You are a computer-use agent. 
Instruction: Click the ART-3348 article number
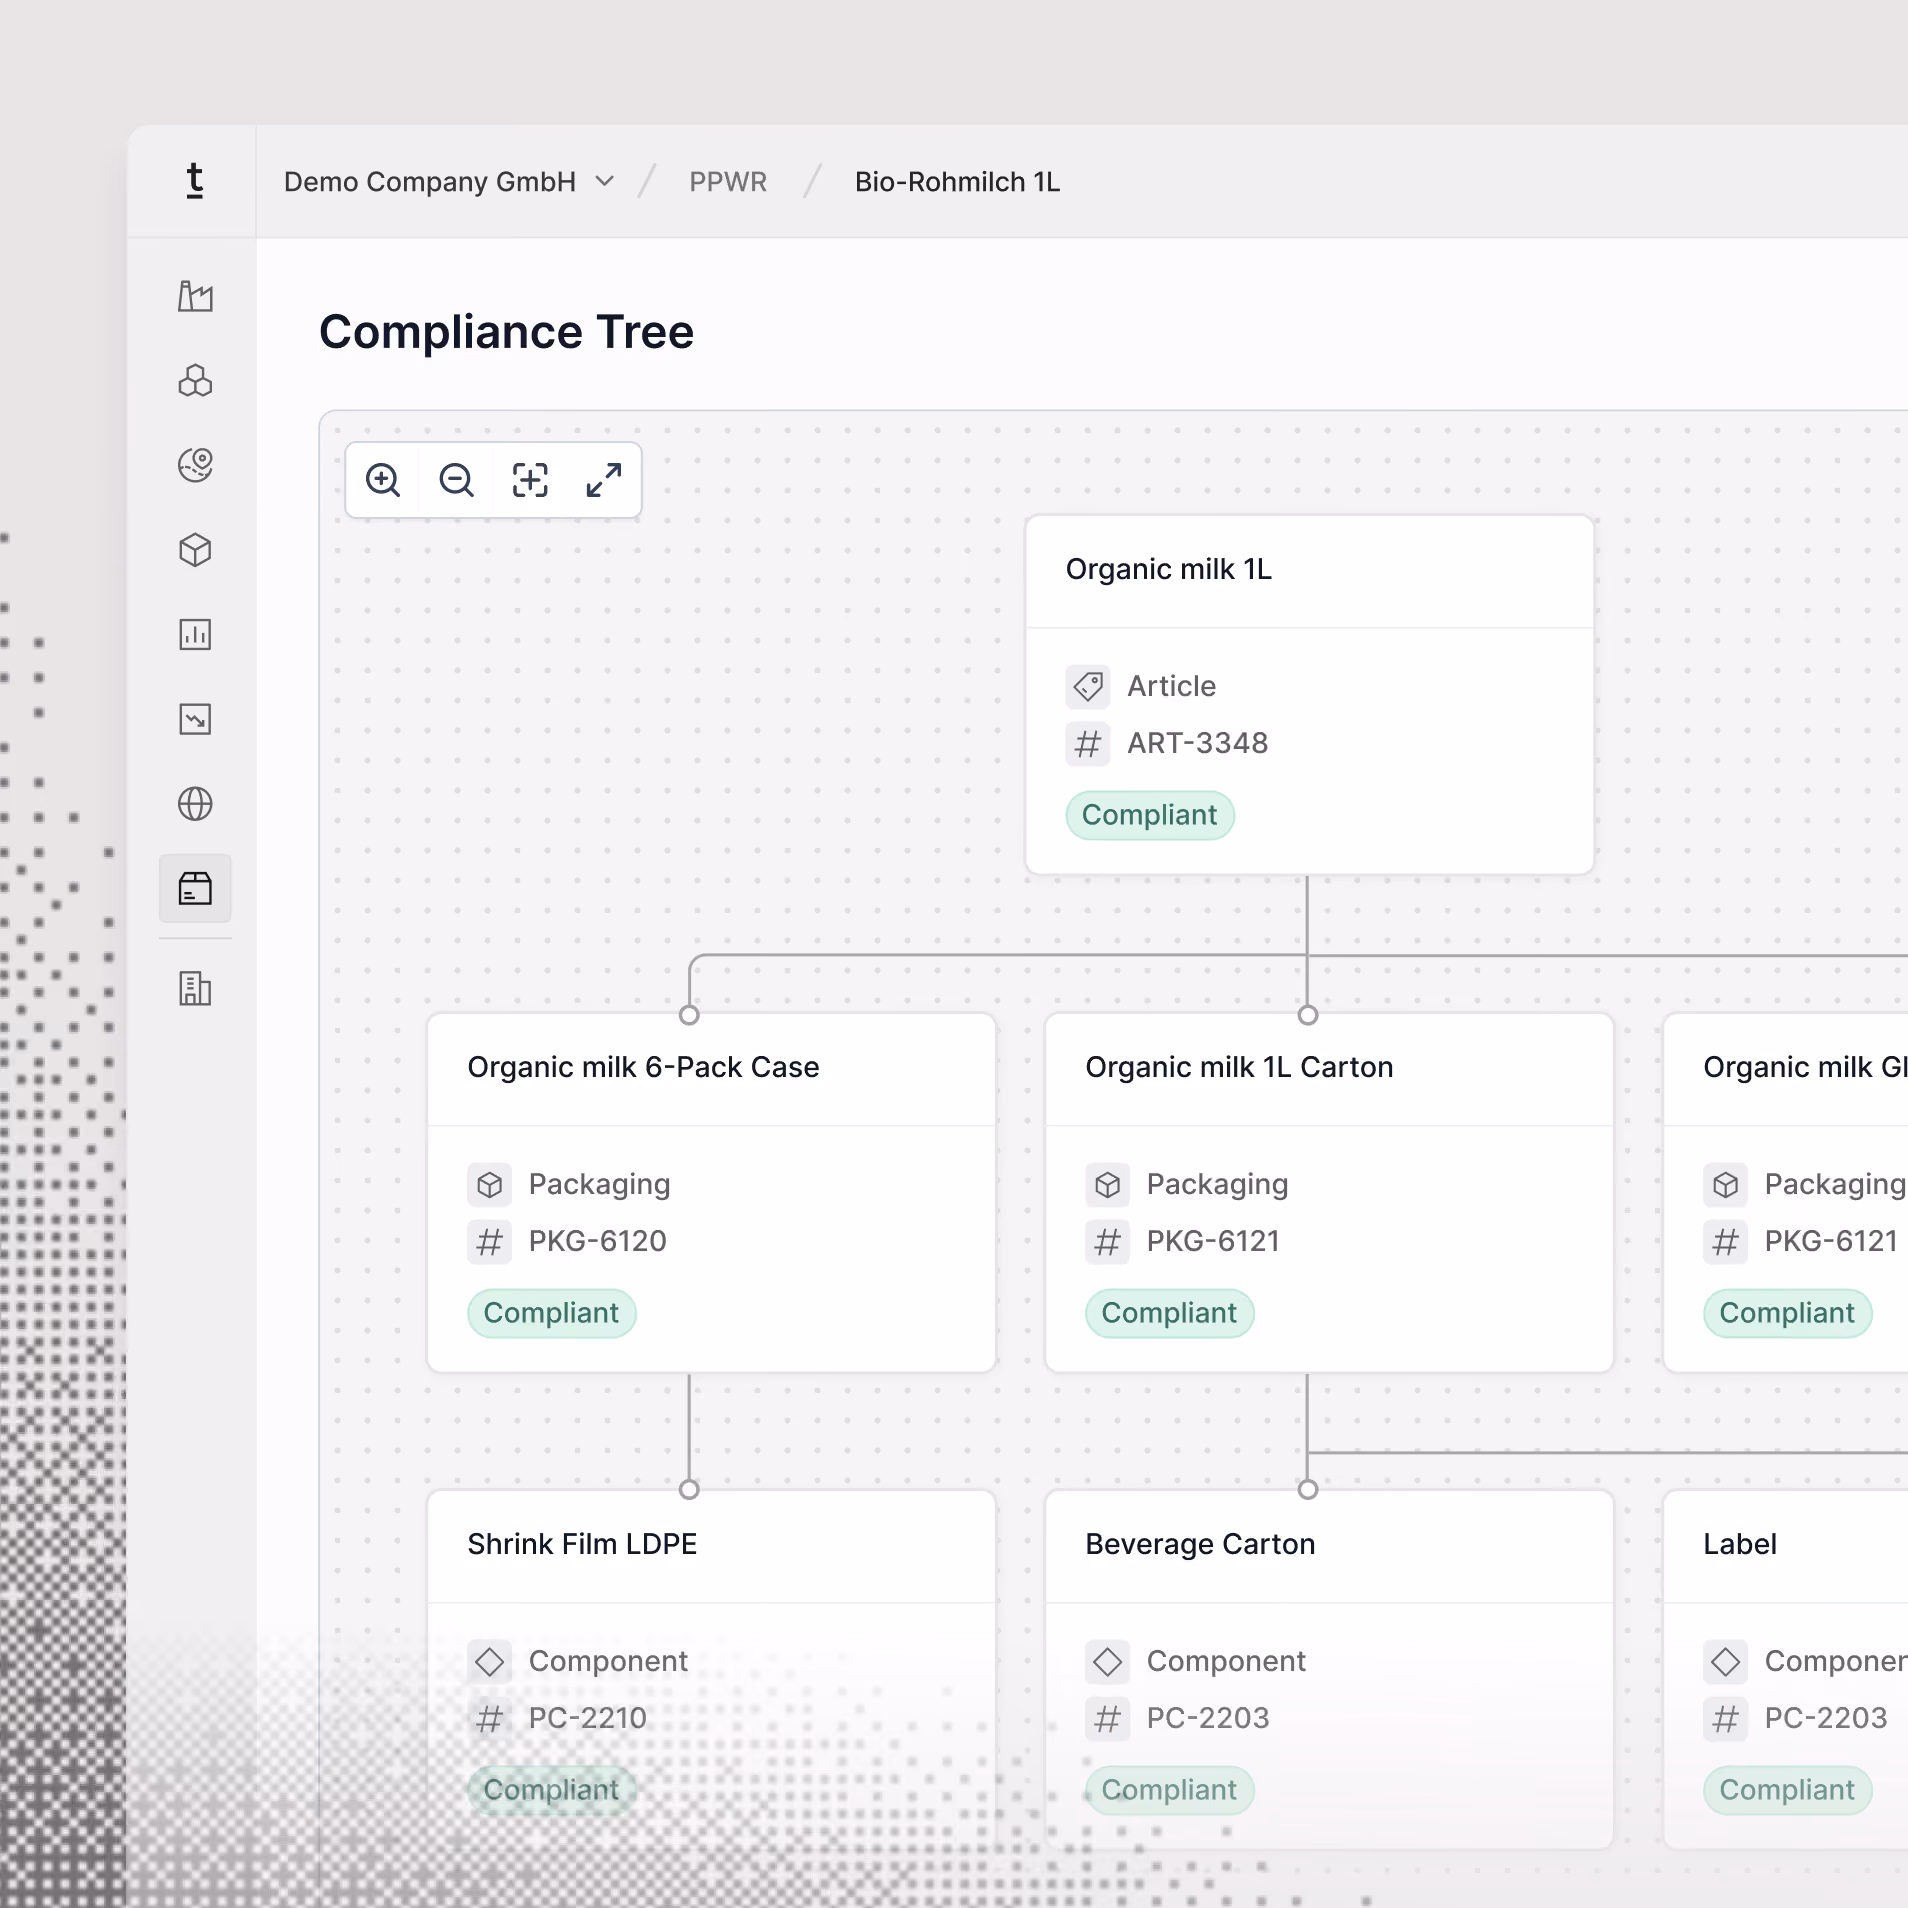point(1197,743)
